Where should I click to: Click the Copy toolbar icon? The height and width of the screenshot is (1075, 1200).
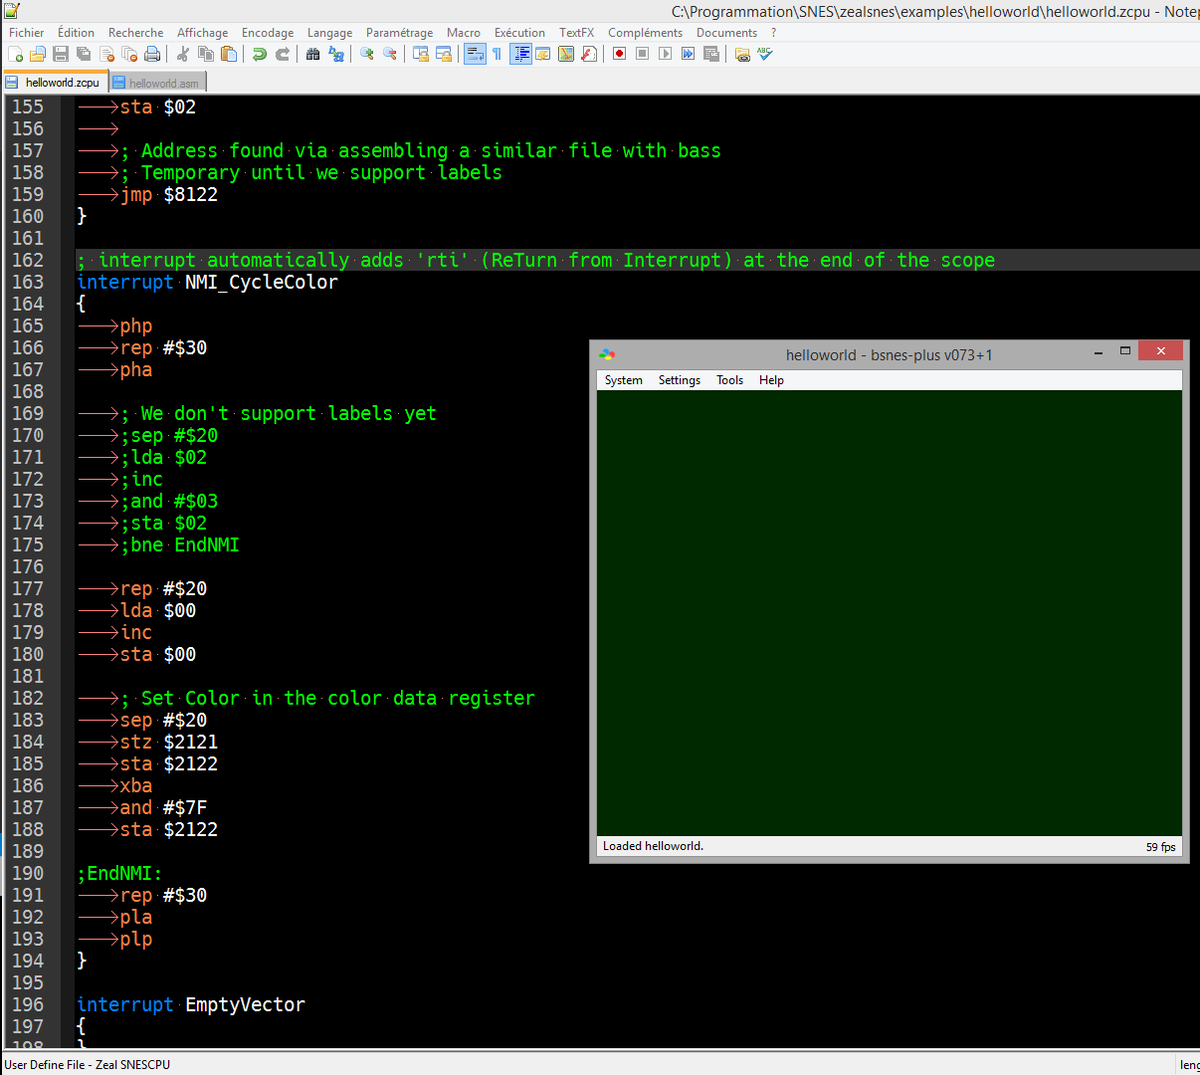click(206, 54)
